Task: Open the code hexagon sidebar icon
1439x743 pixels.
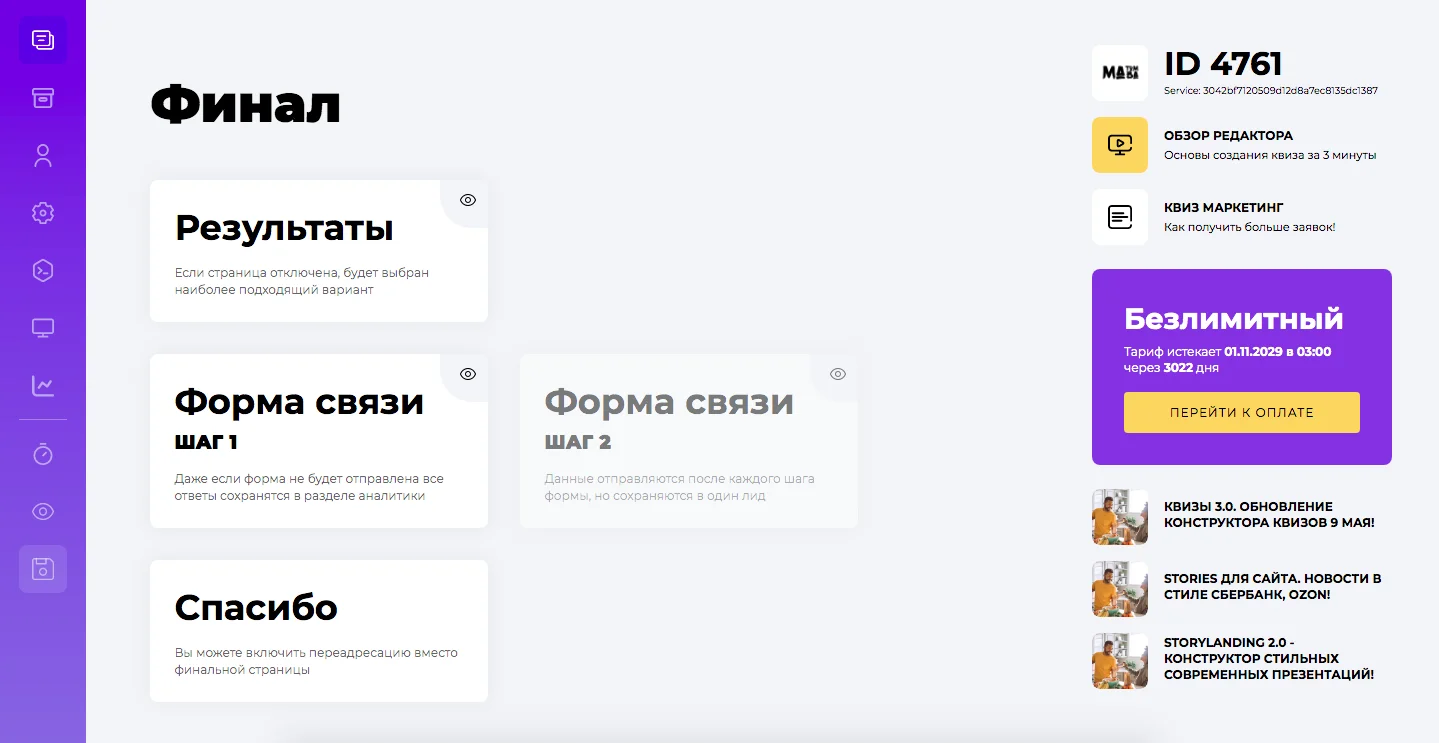Action: [43, 270]
